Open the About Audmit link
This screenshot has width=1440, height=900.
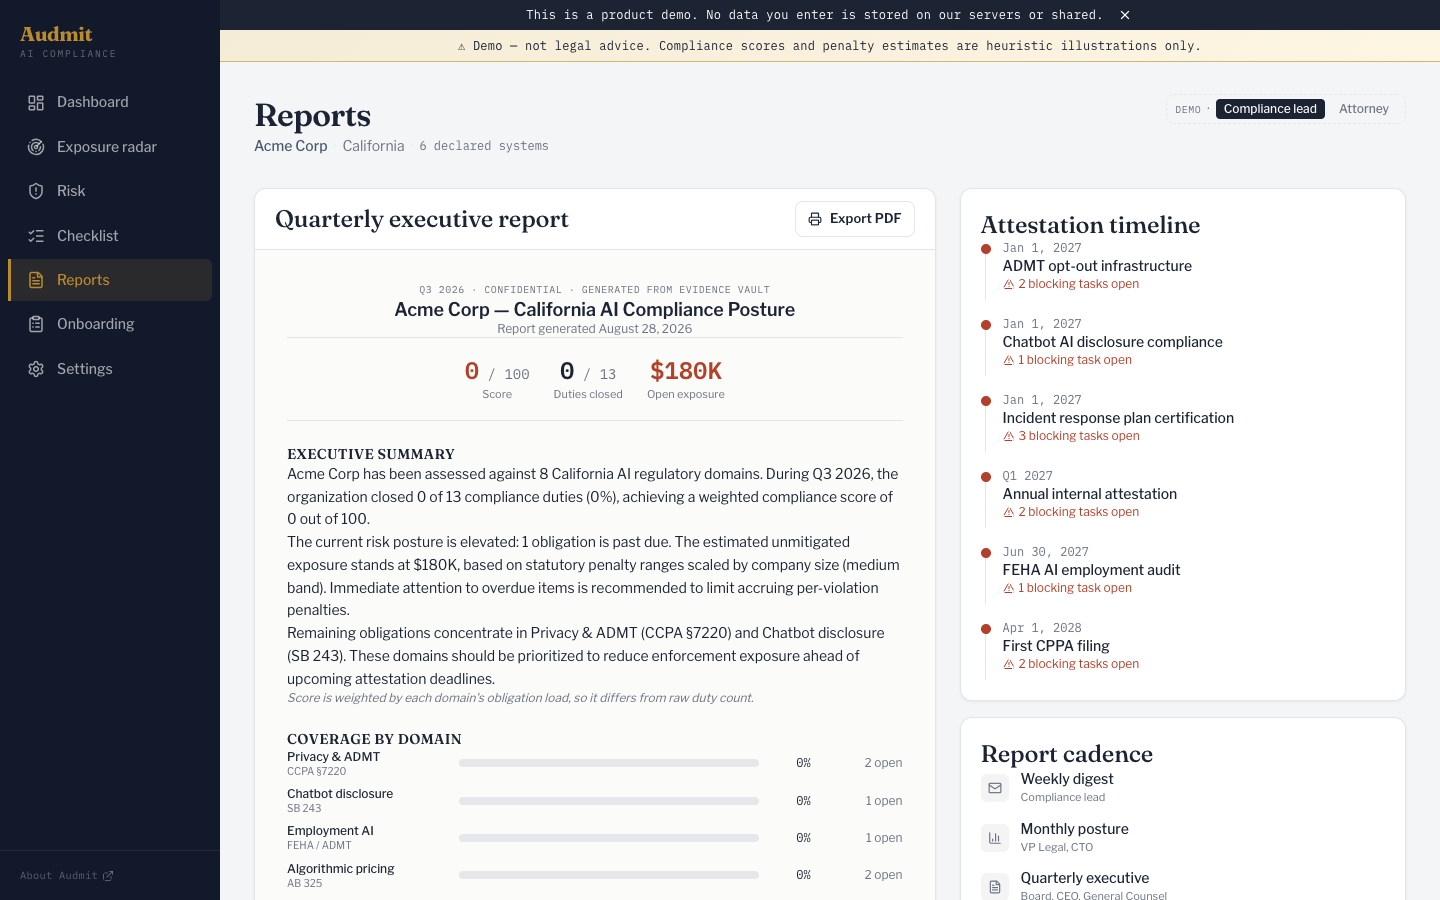[x=67, y=876]
